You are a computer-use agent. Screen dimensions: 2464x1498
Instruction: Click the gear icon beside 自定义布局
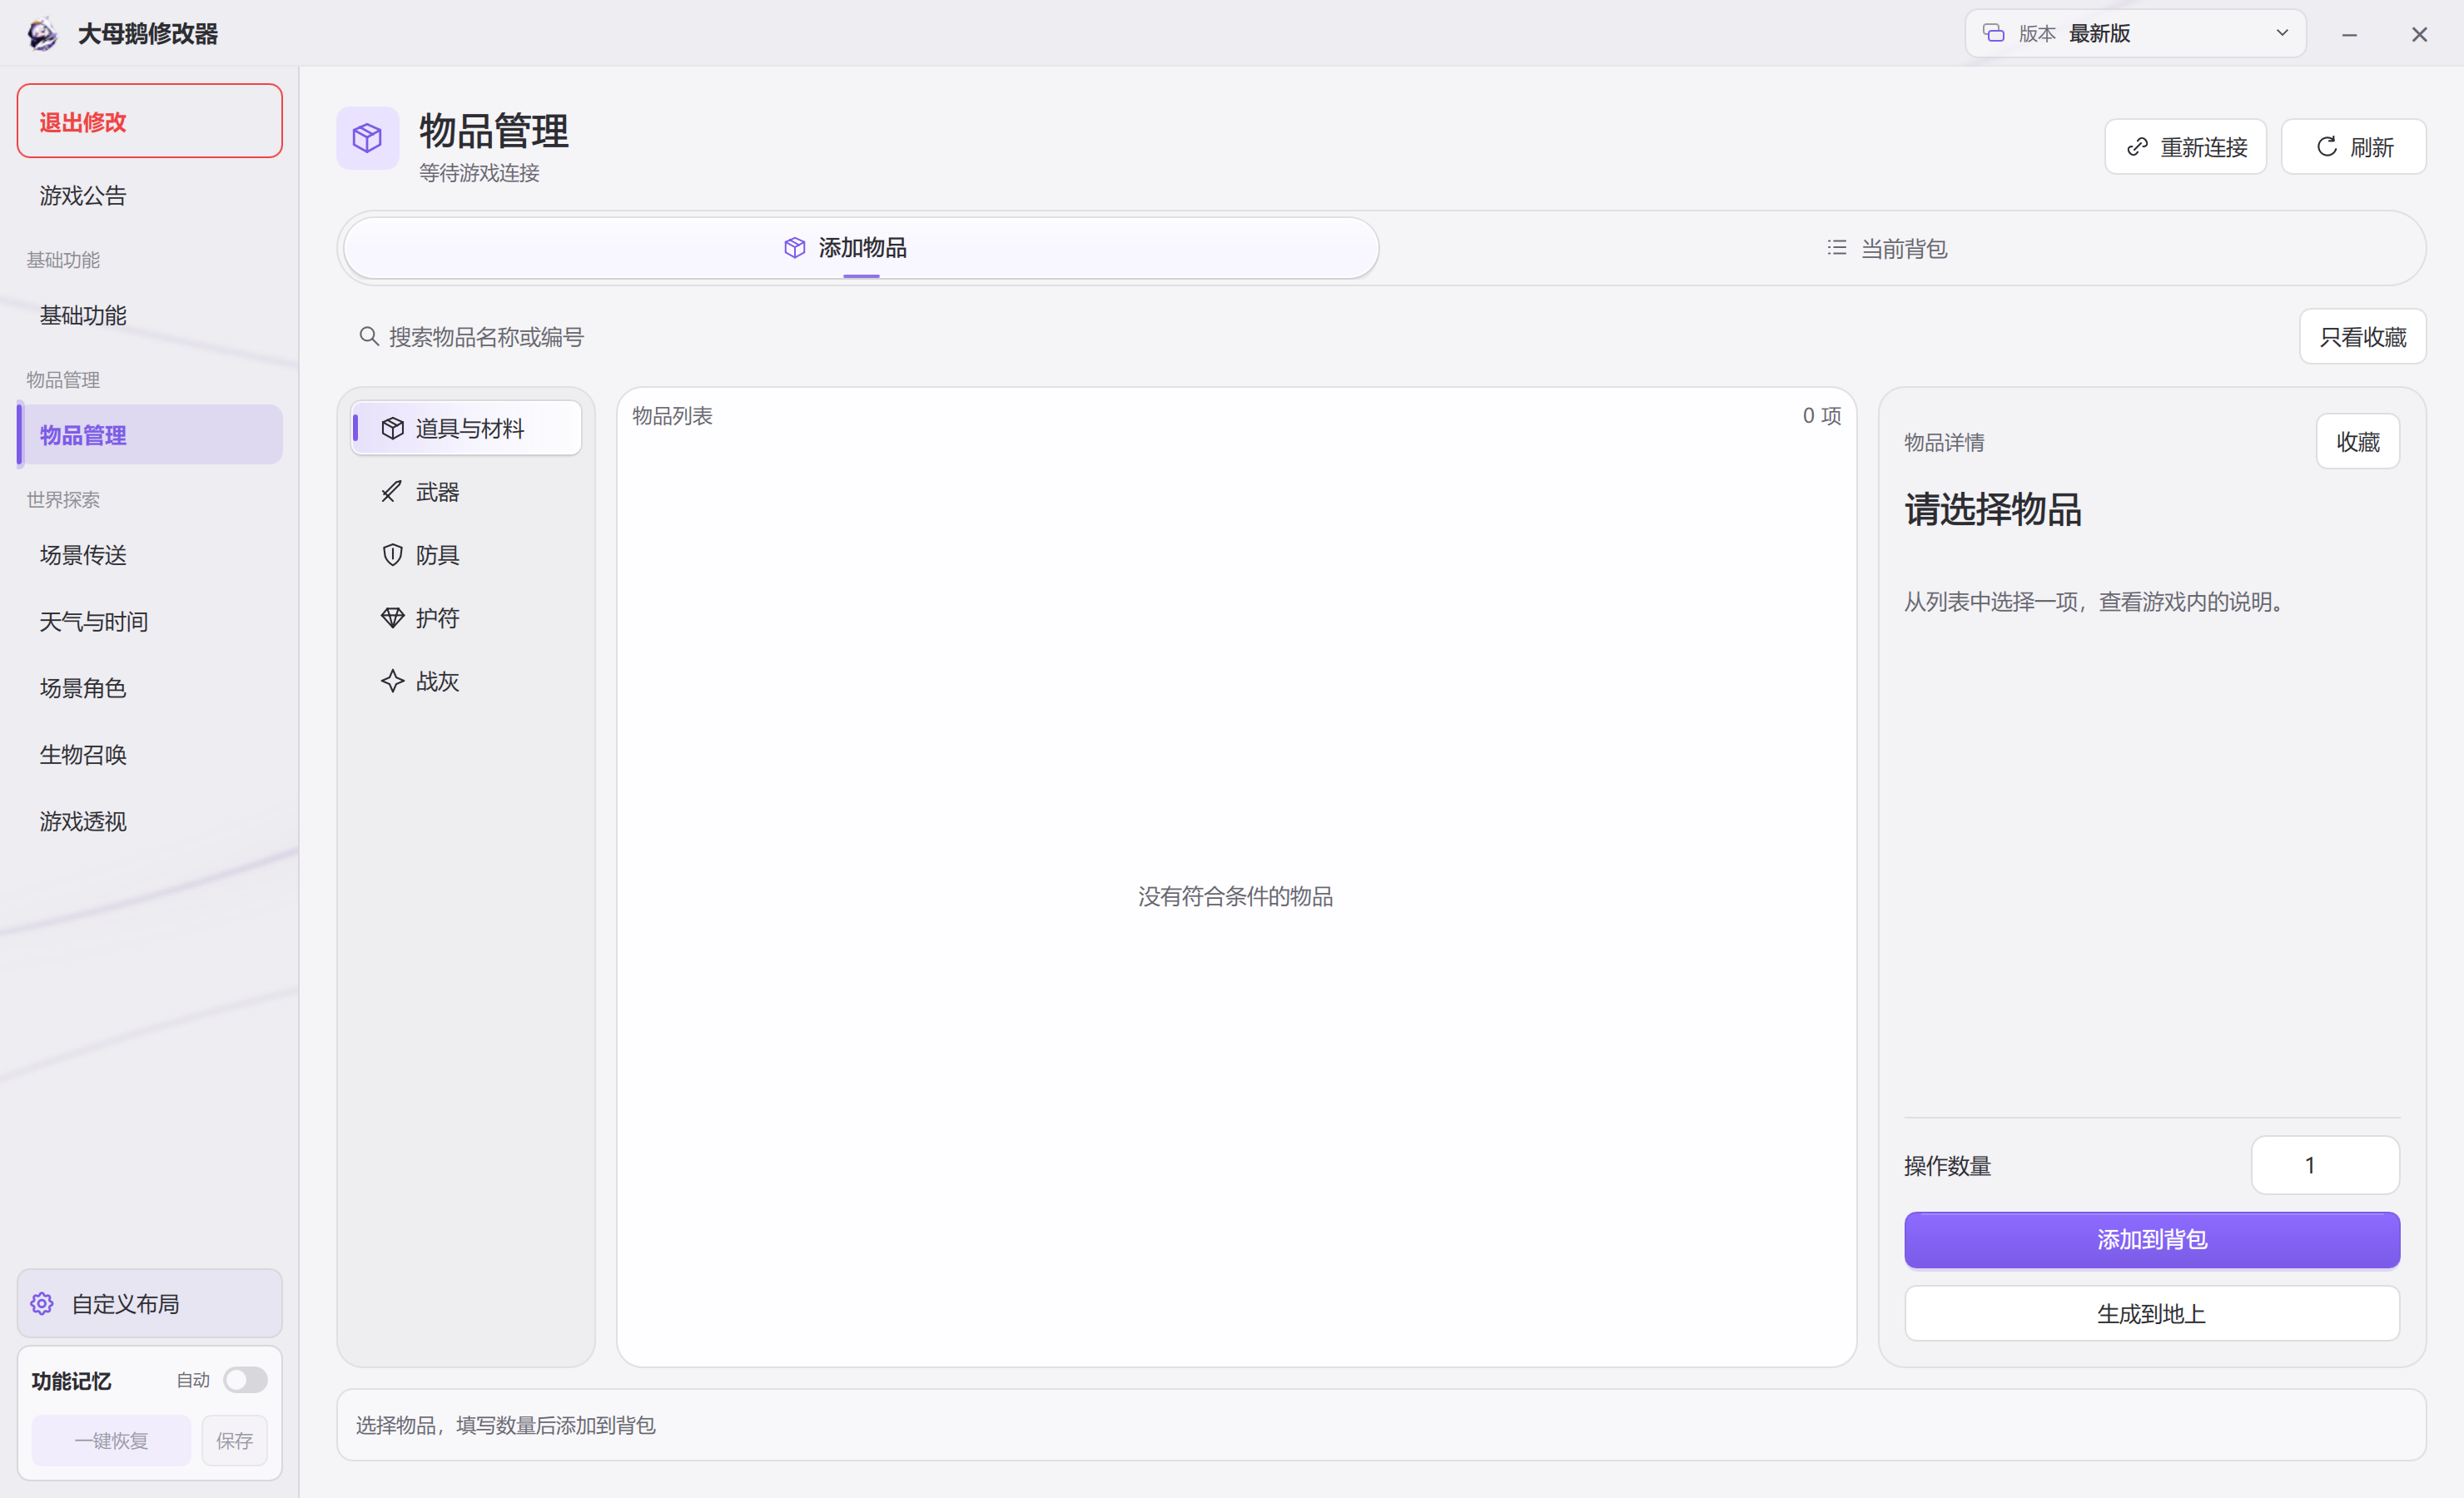42,1304
